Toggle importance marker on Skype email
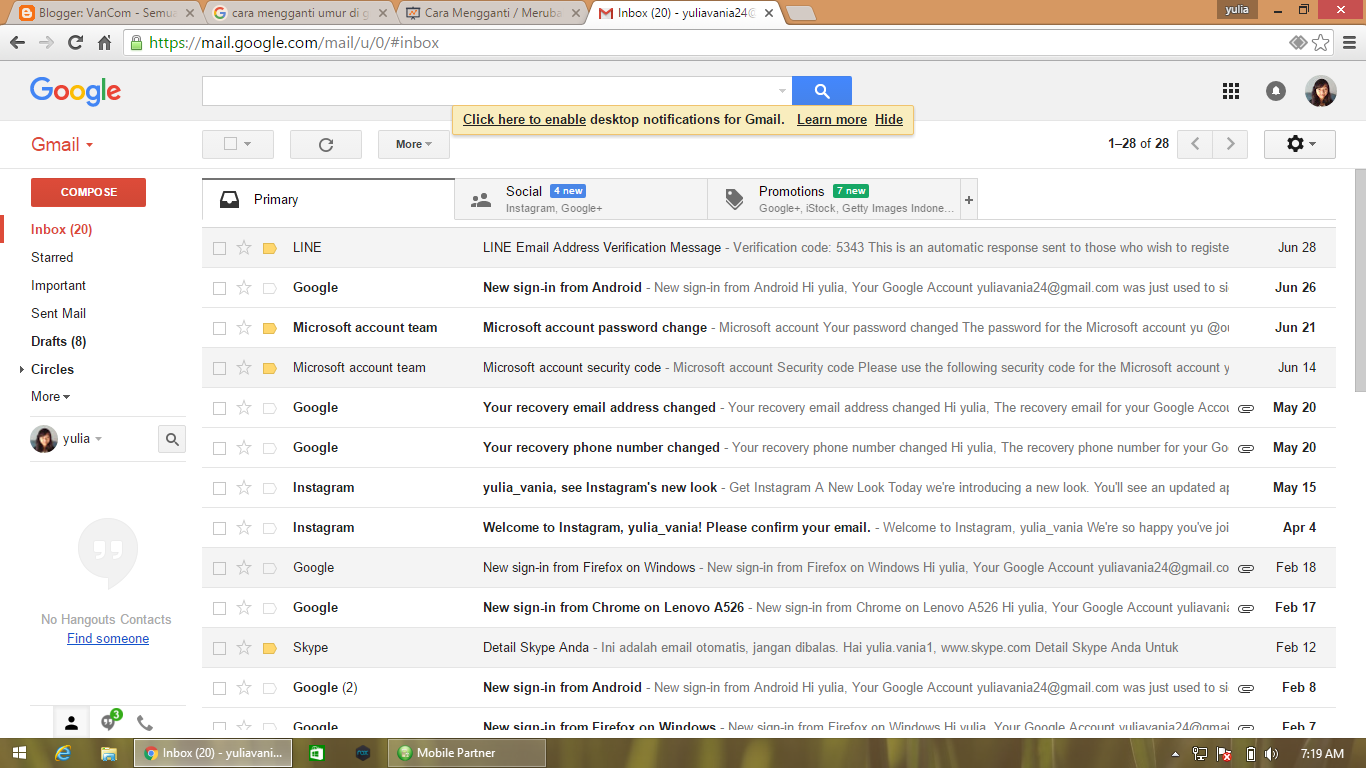 click(269, 648)
